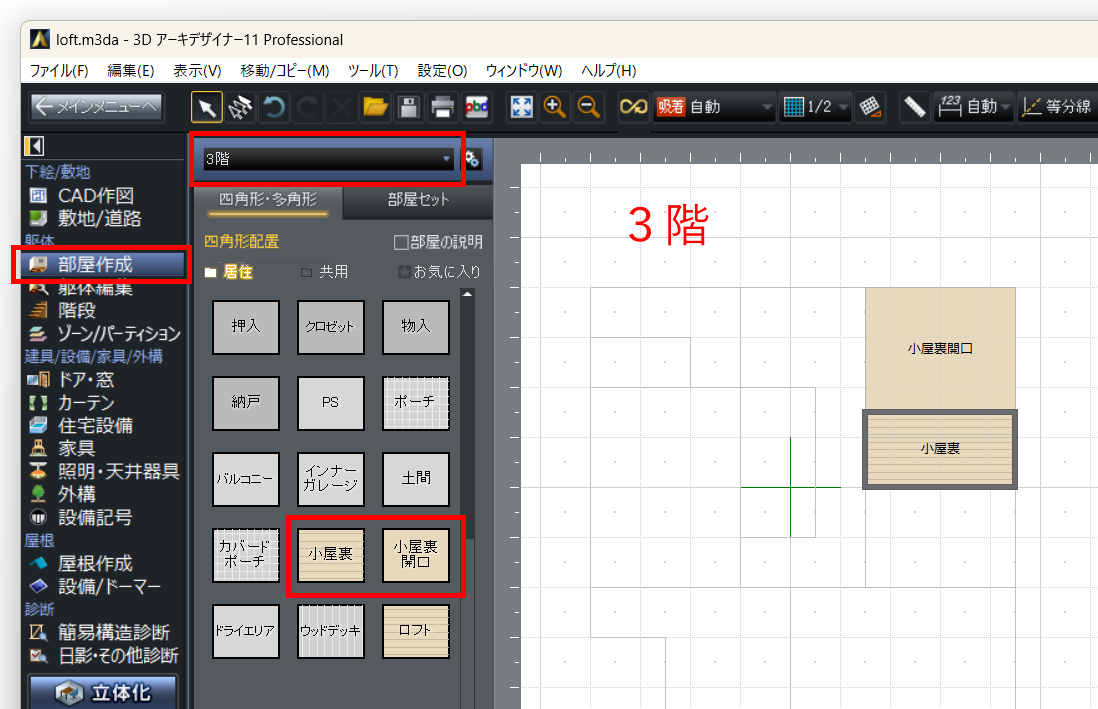Select the arrow selection tool
1098x709 pixels.
pos(207,107)
